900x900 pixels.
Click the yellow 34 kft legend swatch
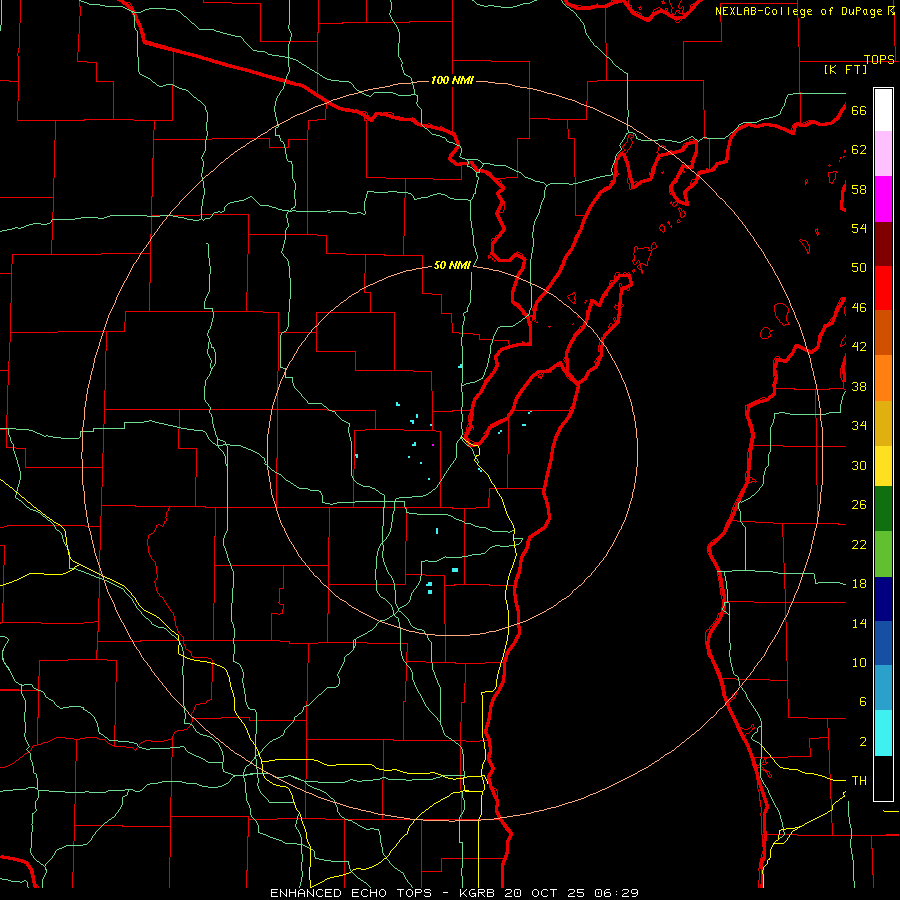point(883,465)
